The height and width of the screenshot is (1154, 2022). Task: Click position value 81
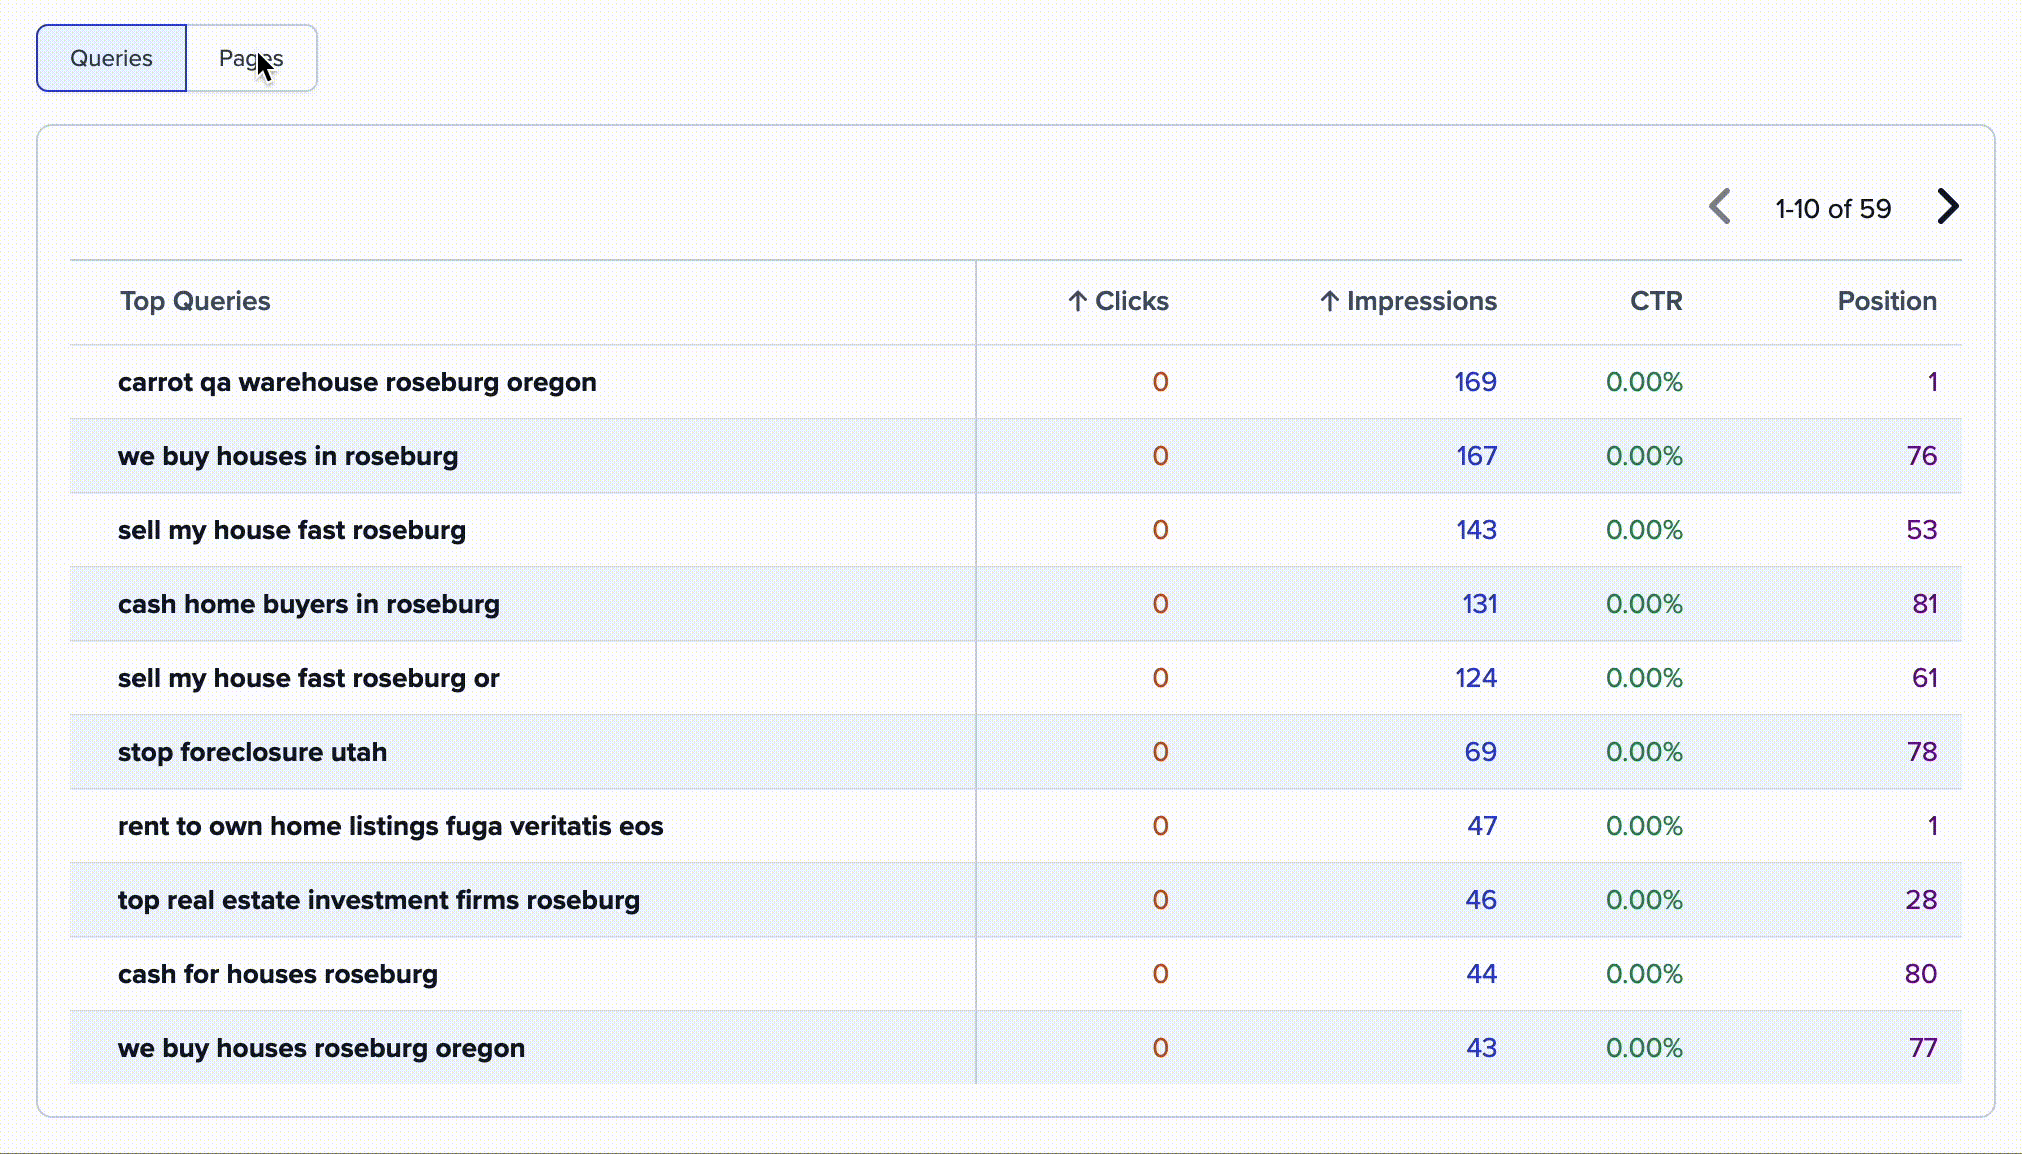tap(1925, 604)
